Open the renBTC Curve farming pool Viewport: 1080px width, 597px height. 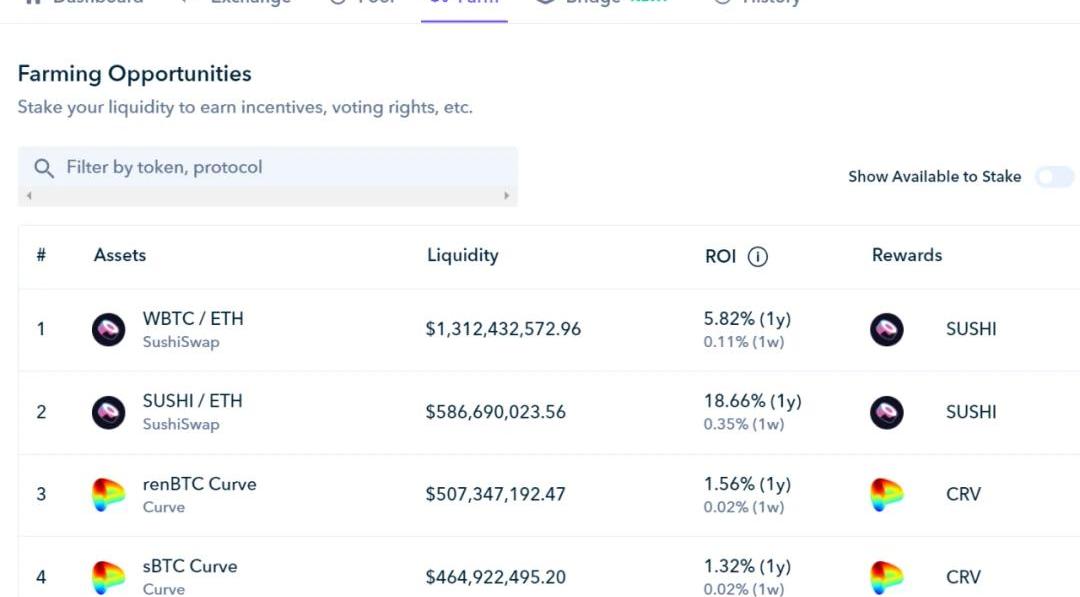200,484
